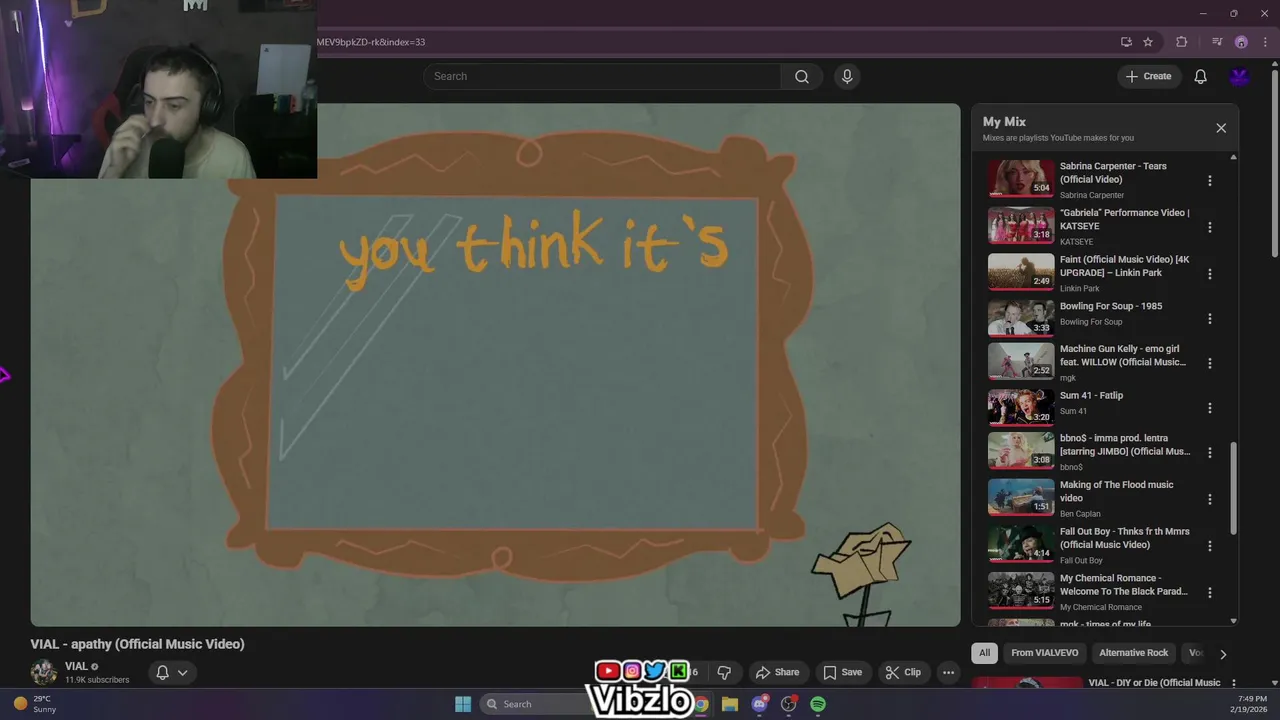1280x720 pixels.
Task: Play the Bowling For Soup 1985 thumbnail
Action: [1021, 318]
